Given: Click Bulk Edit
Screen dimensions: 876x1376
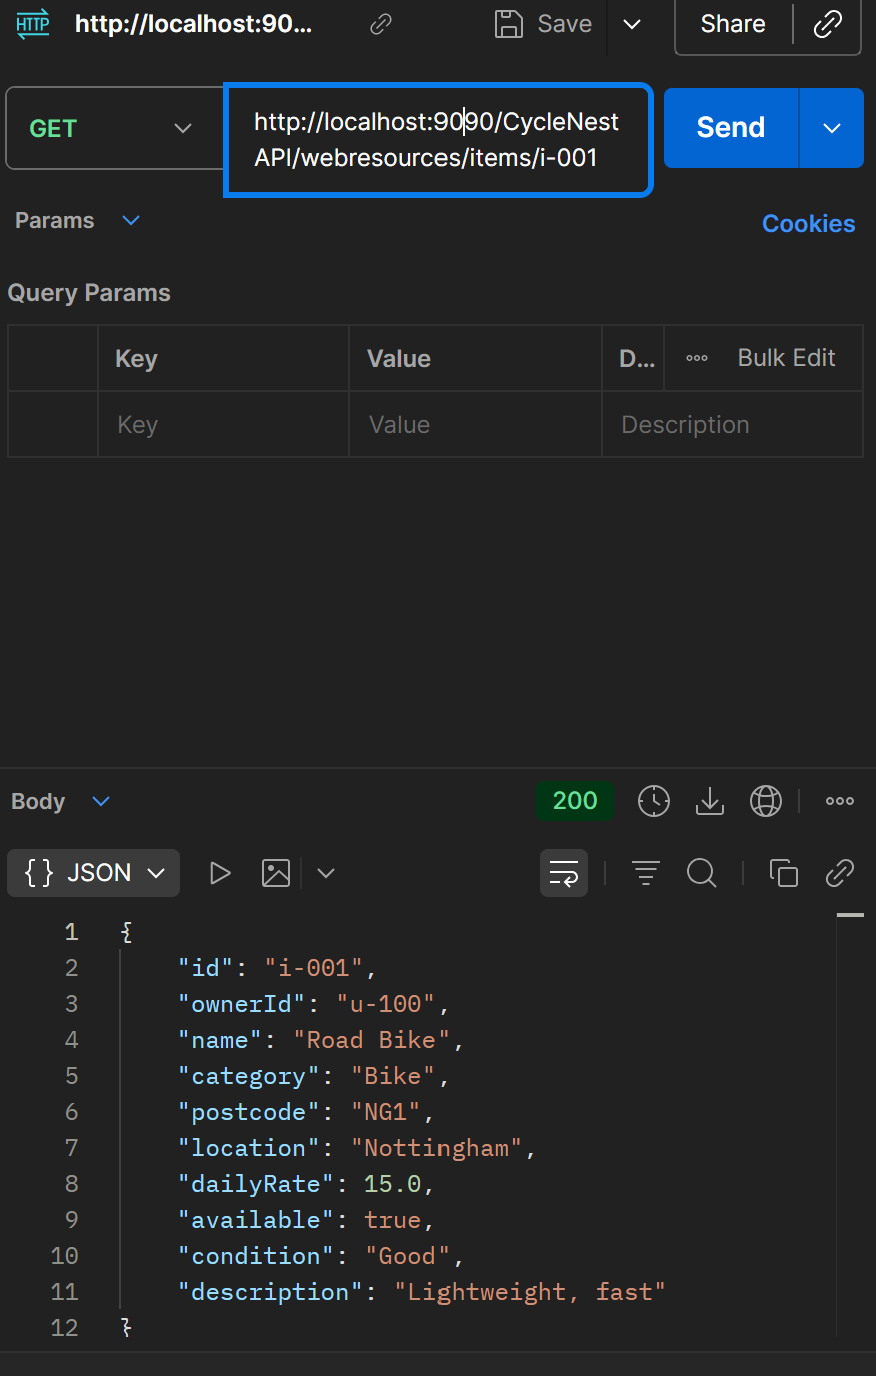Looking at the screenshot, I should click(x=786, y=358).
